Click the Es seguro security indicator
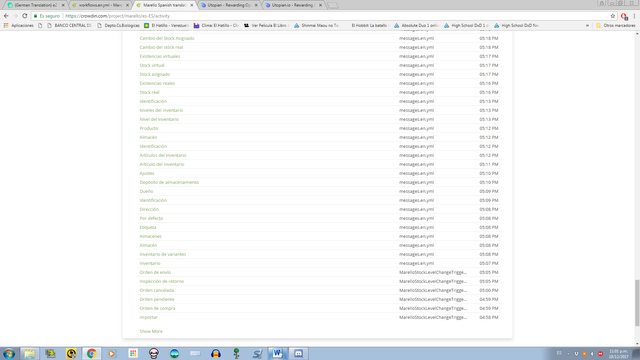640x360 pixels. click(x=47, y=16)
